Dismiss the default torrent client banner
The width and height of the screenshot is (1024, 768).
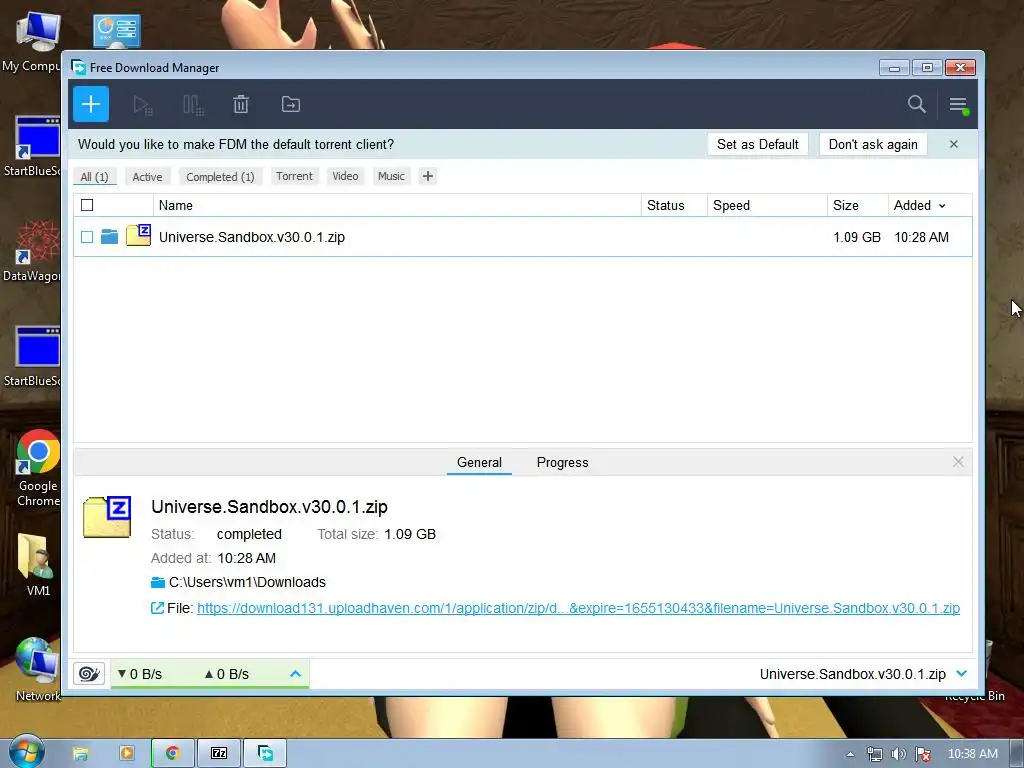pos(953,144)
